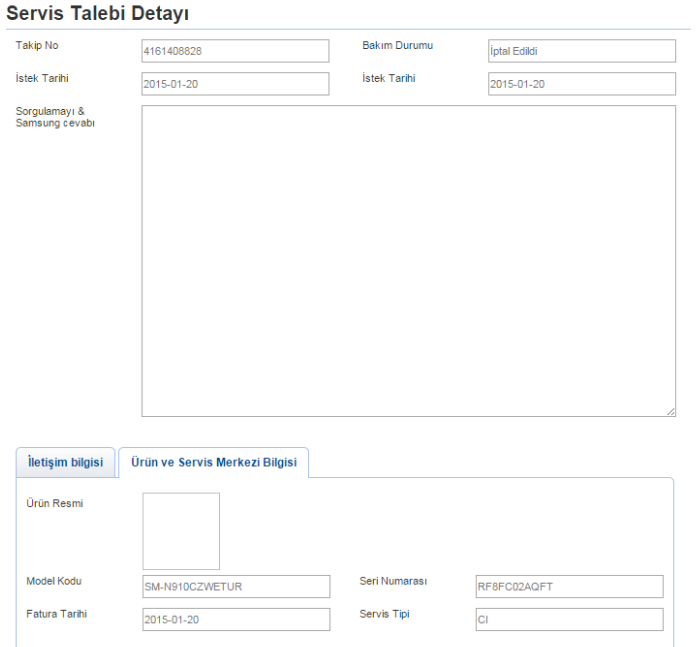Screen dimensions: 698x647
Task: Click the Bakım Durumu label
Action: (x=398, y=45)
